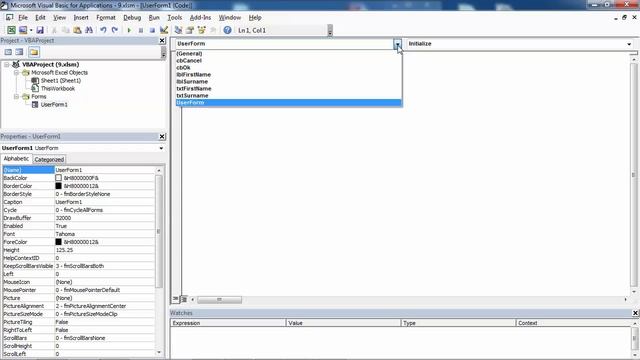Screen dimensions: 640x360
Task: Click the View Code icon in Project pane
Action: (x=8, y=52)
